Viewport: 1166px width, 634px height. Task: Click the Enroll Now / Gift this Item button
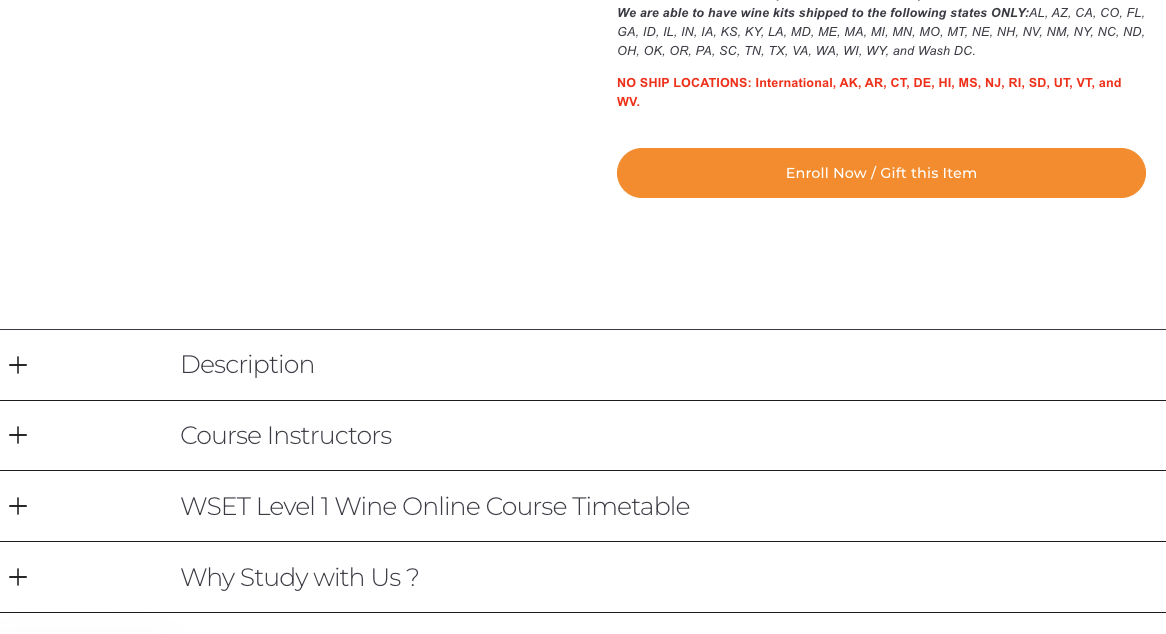pos(881,173)
